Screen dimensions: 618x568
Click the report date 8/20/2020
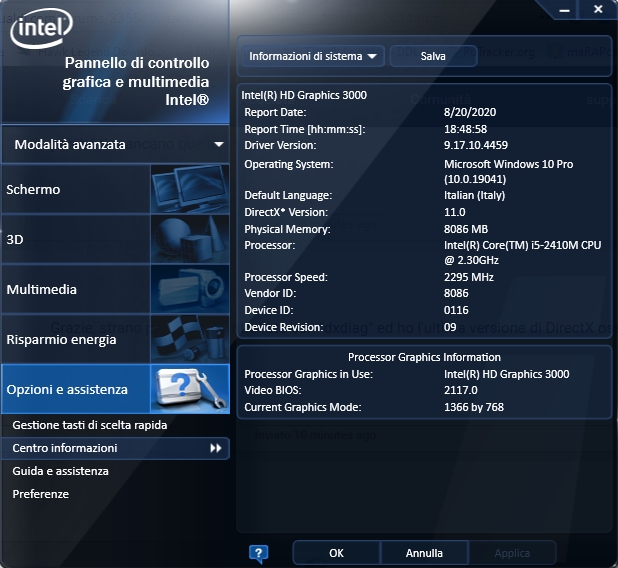pos(470,112)
